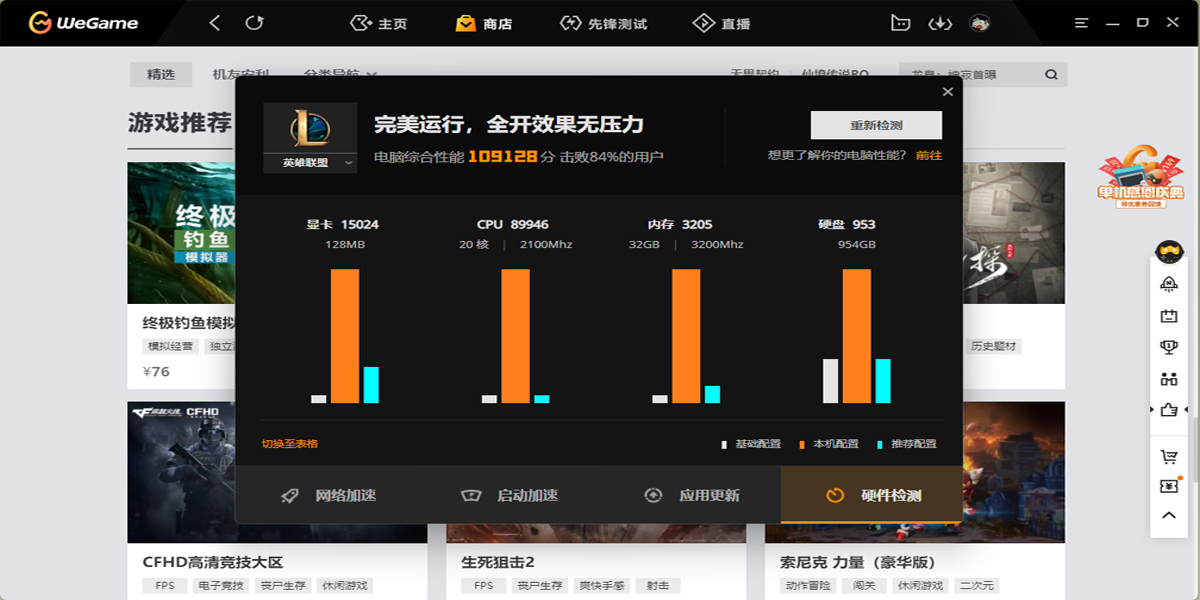The width and height of the screenshot is (1200, 600).
Task: Click the 射击 tag
Action: point(658,586)
